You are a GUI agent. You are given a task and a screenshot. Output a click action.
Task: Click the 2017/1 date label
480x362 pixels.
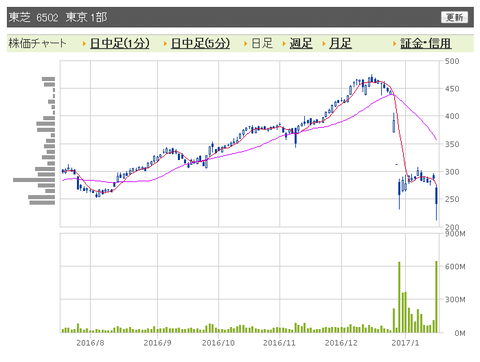tap(405, 343)
